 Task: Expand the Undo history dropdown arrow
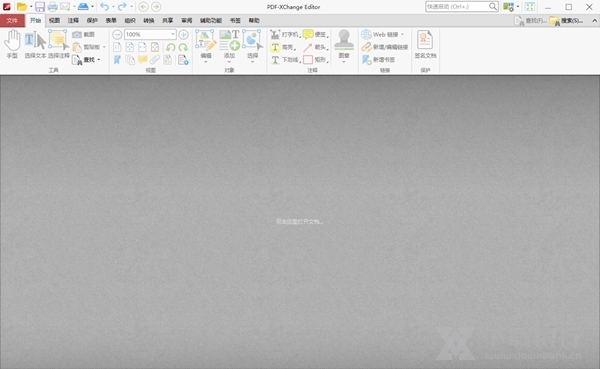(x=113, y=7)
